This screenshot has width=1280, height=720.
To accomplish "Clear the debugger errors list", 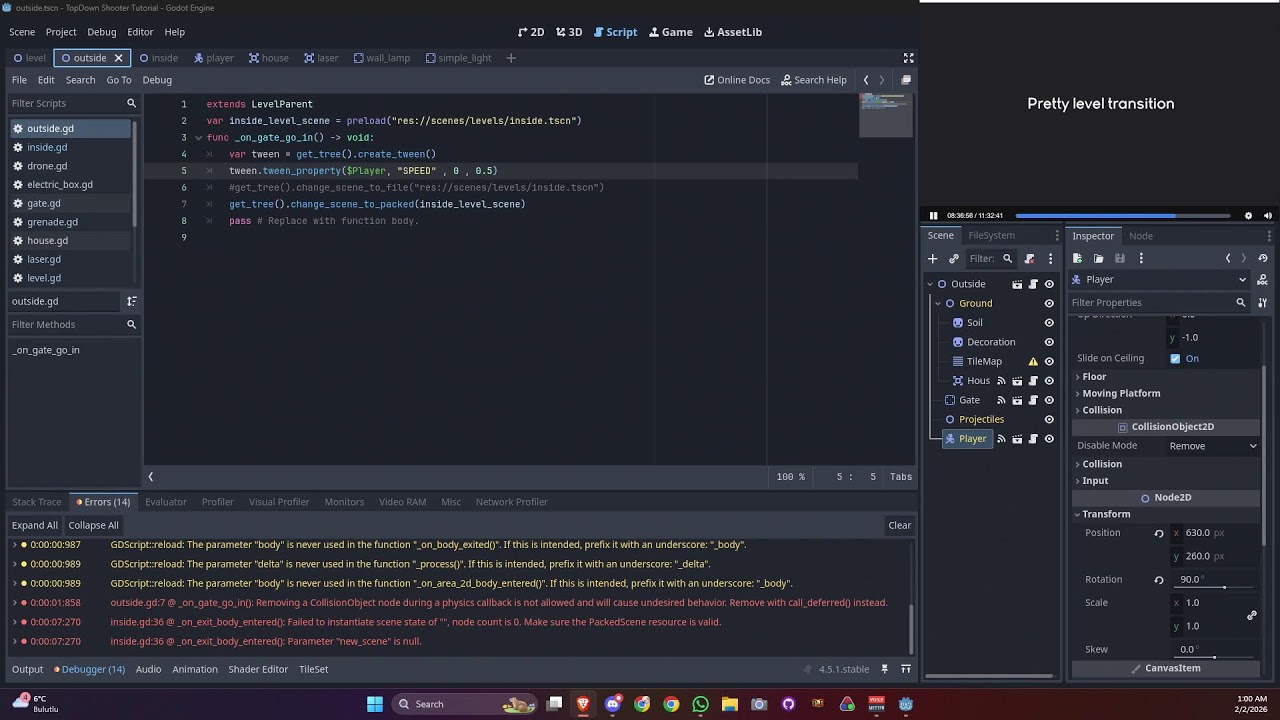I will pyautogui.click(x=899, y=525).
